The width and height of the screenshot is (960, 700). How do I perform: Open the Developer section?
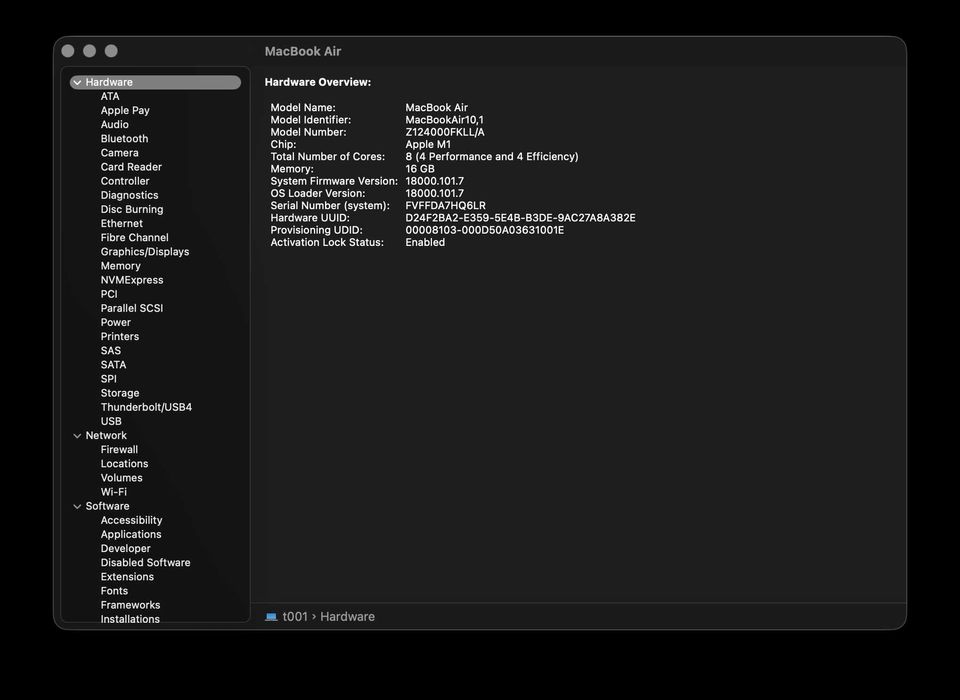[x=126, y=549]
